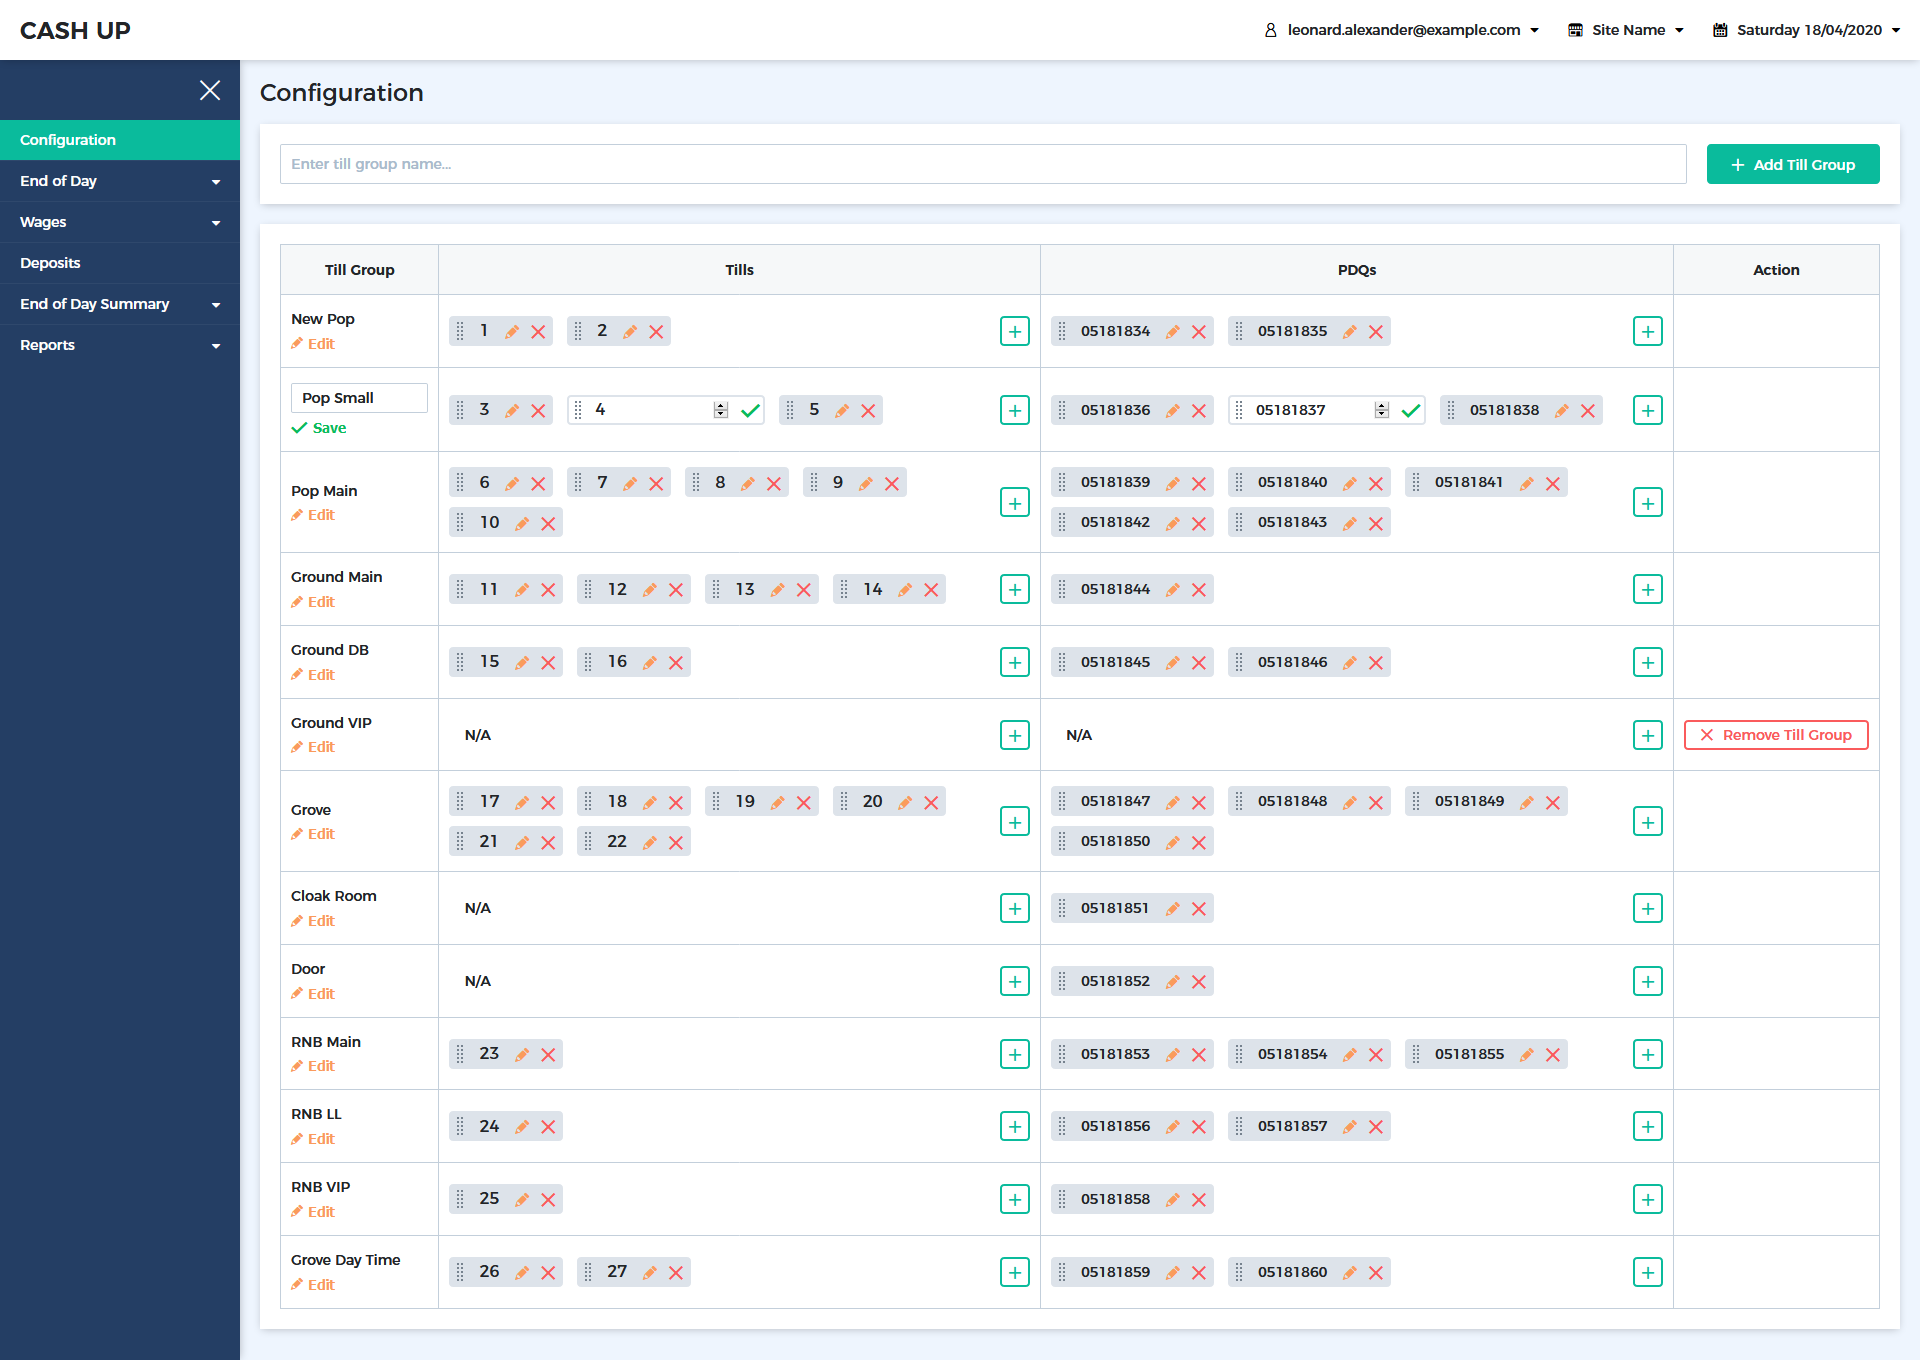1920x1360 pixels.
Task: Click Remove Till Group for Ground VIP
Action: [x=1776, y=736]
